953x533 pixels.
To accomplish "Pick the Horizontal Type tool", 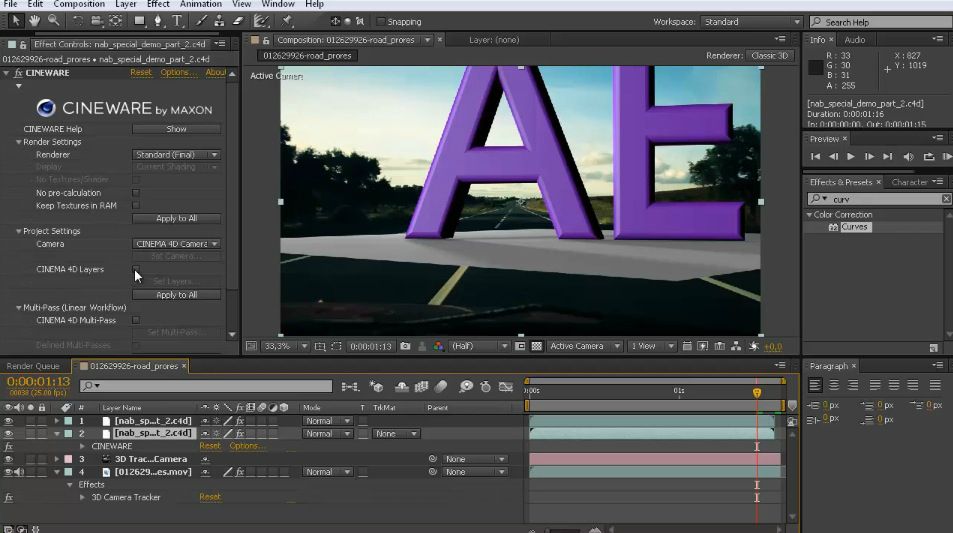I will tap(177, 21).
